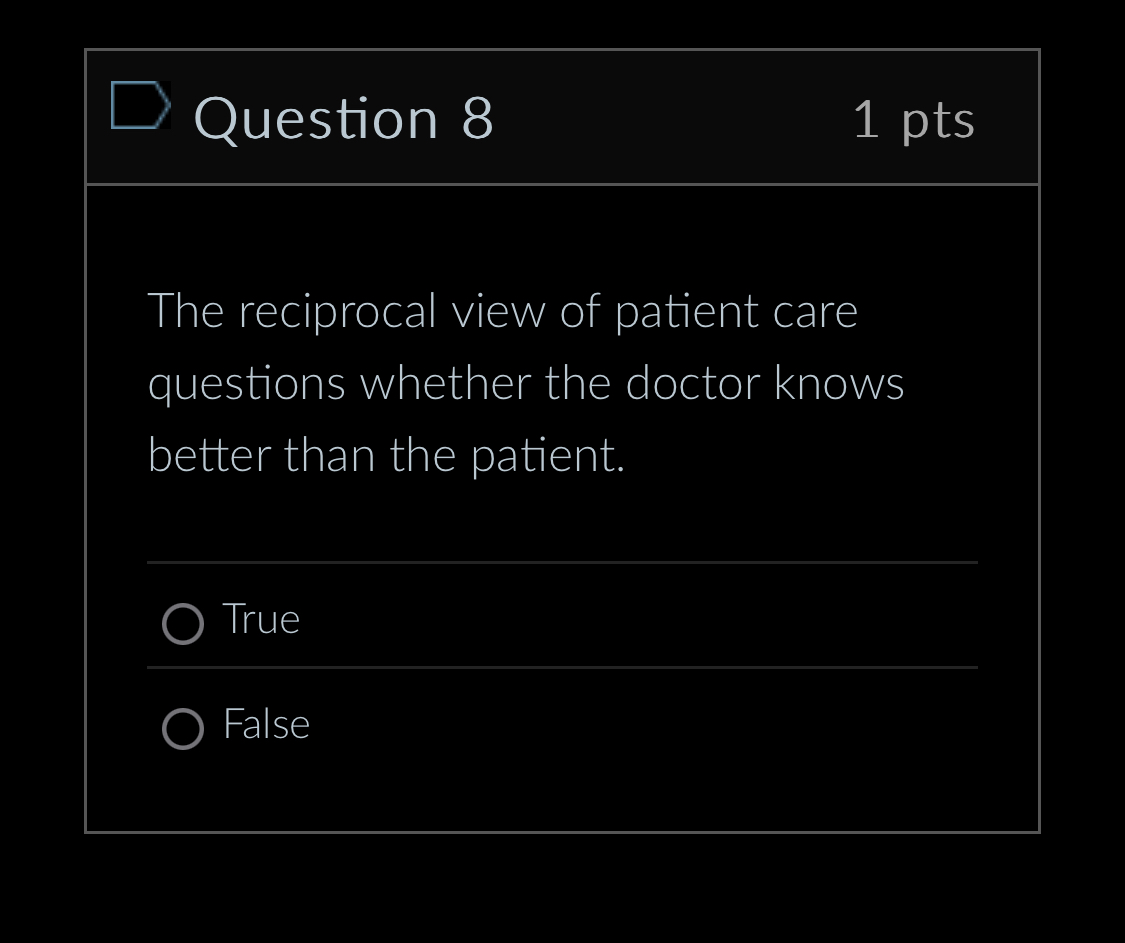The height and width of the screenshot is (943, 1125).
Task: Click the separator between True and False
Action: pyautogui.click(x=562, y=667)
